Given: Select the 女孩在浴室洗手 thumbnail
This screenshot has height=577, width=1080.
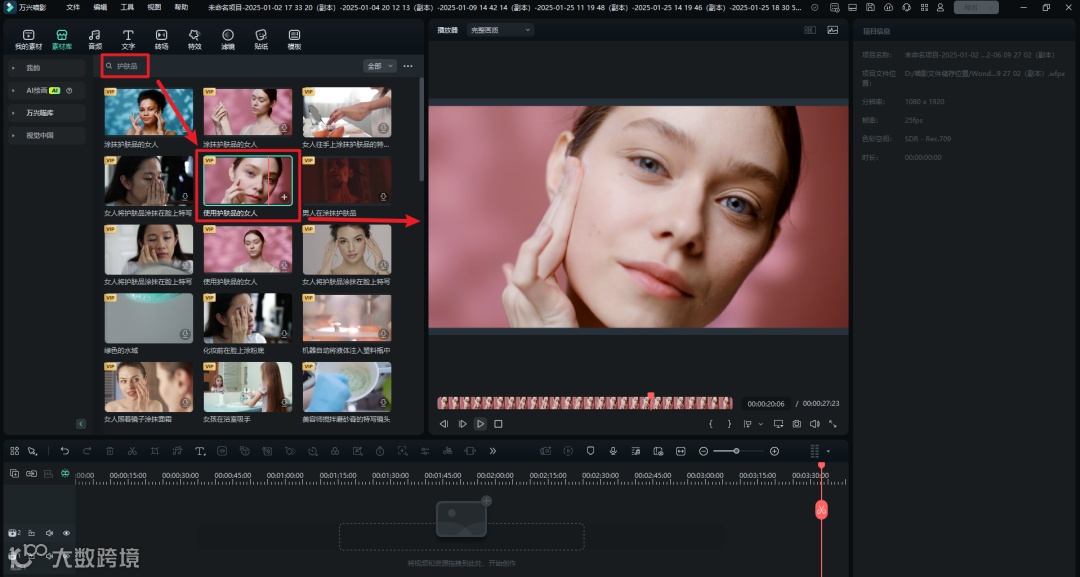Looking at the screenshot, I should point(247,387).
